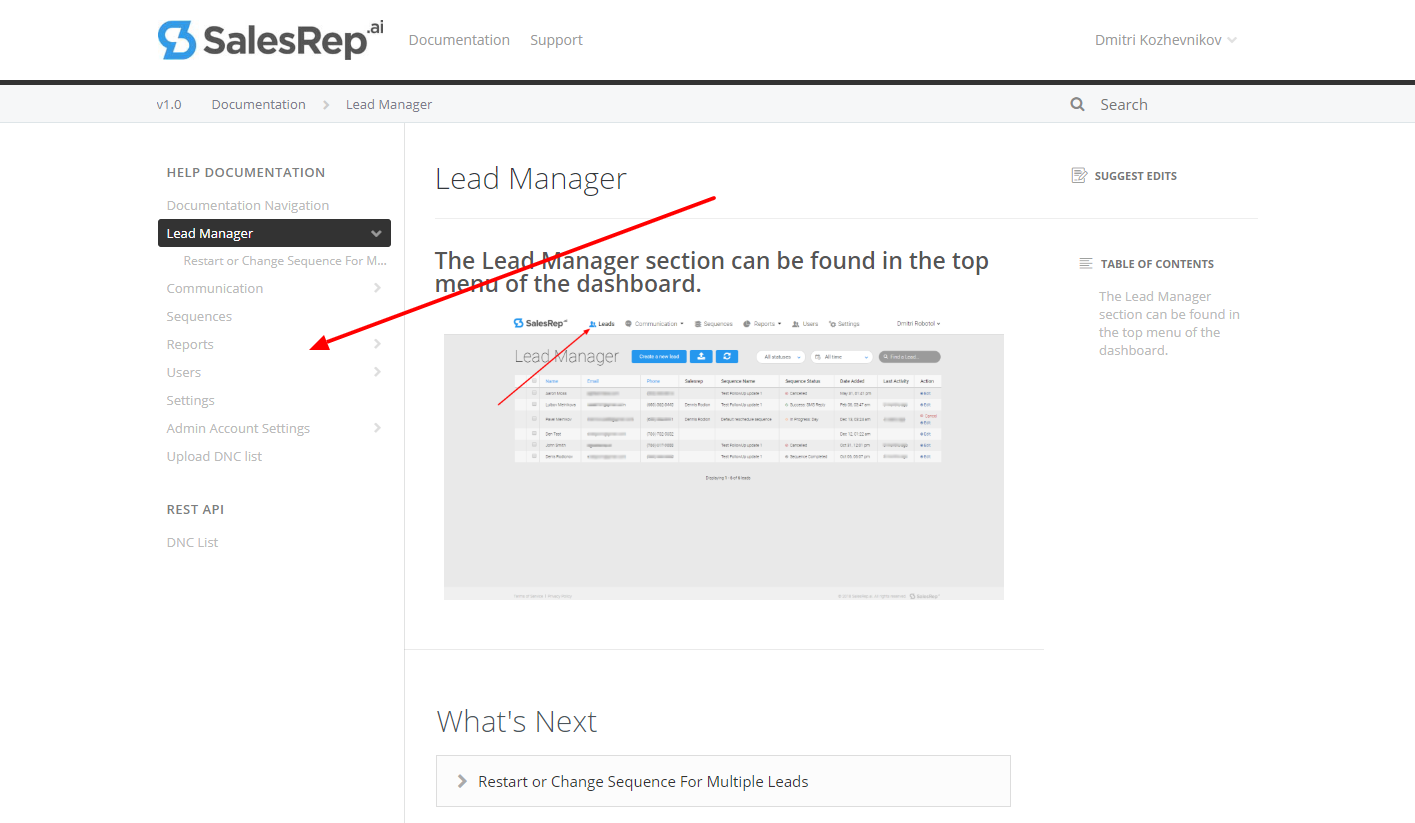The width and height of the screenshot is (1415, 823).
Task: Open Restart or Change Sequence For Multiple Leads card
Action: pyautogui.click(x=723, y=781)
